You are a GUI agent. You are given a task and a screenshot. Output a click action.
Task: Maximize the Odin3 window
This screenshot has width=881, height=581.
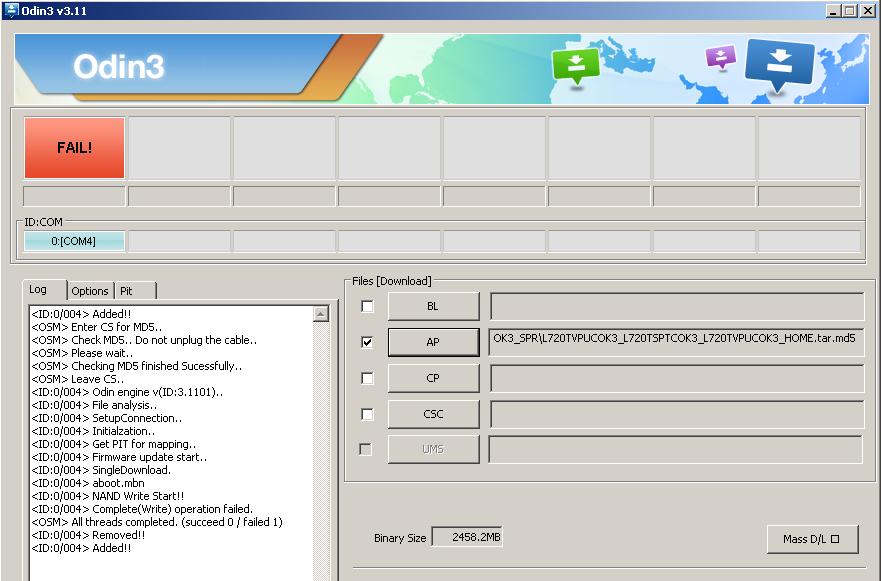click(850, 10)
